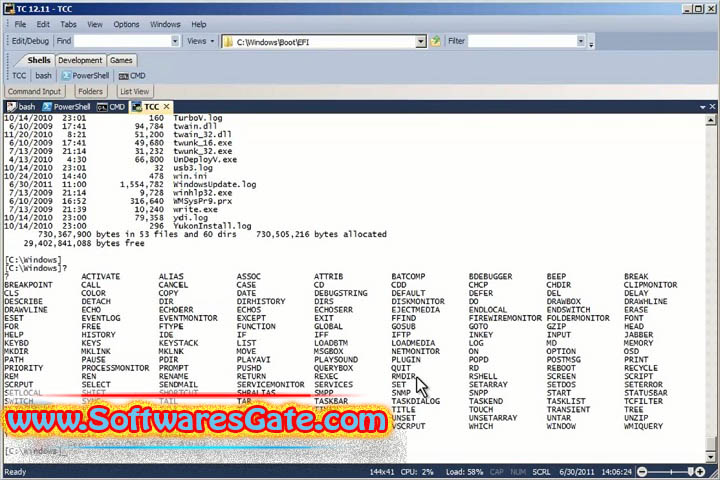Screen dimensions: 720x480
Task: Toggle the Folders pane
Action: 90,91
